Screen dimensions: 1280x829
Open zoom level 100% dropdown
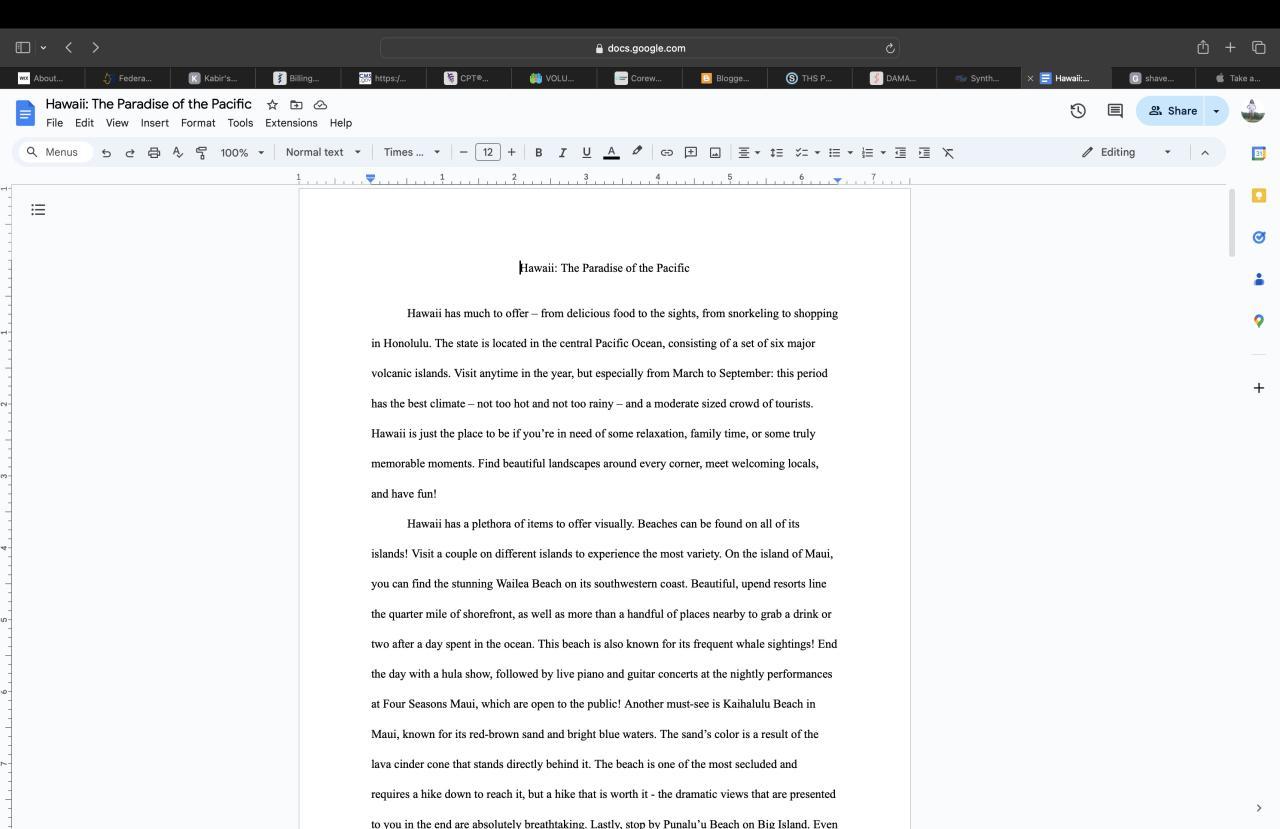point(243,152)
